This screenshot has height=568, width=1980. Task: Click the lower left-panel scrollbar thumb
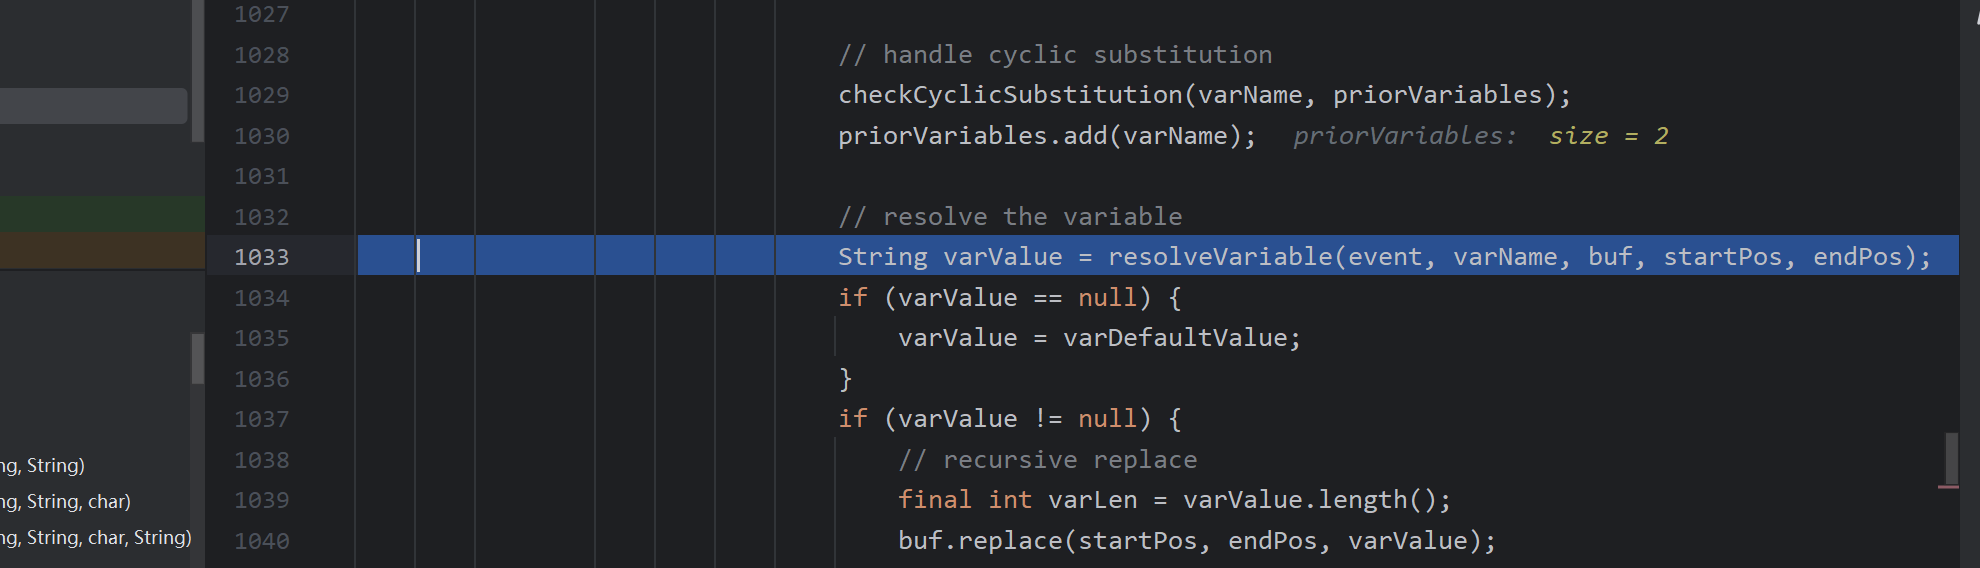click(x=198, y=358)
